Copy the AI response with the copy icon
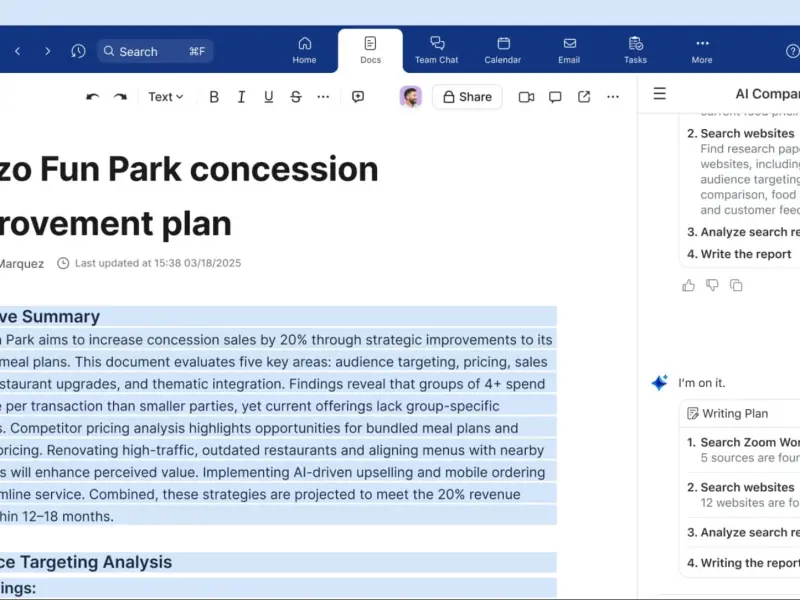Viewport: 800px width, 600px height. [x=736, y=285]
